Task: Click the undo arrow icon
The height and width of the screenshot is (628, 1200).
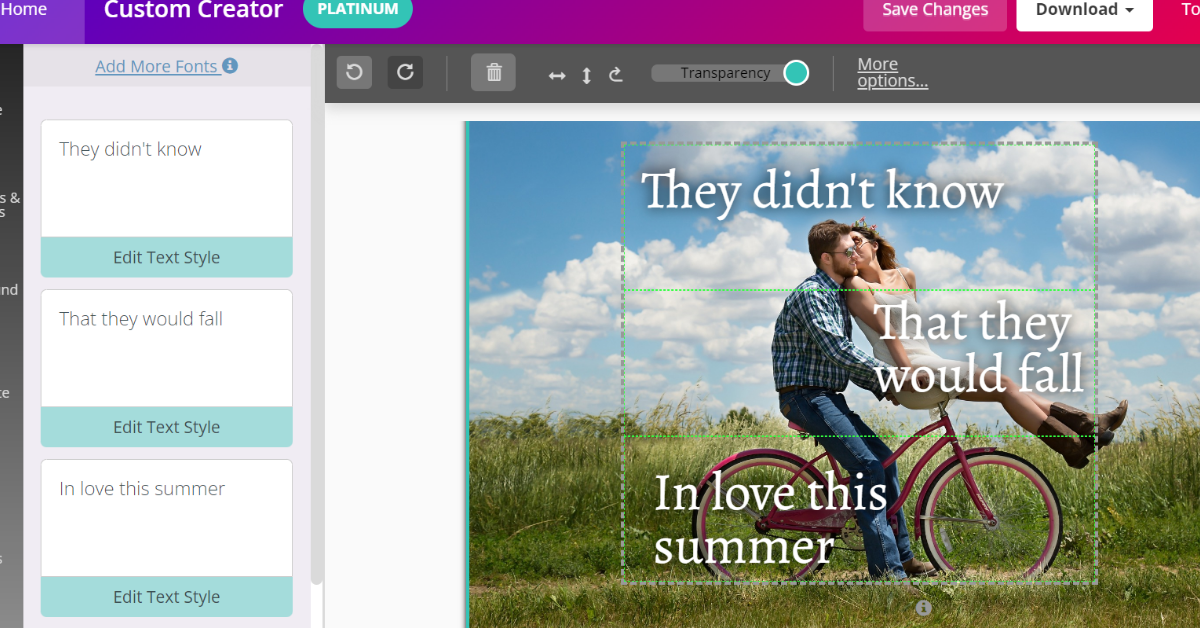Action: 354,72
